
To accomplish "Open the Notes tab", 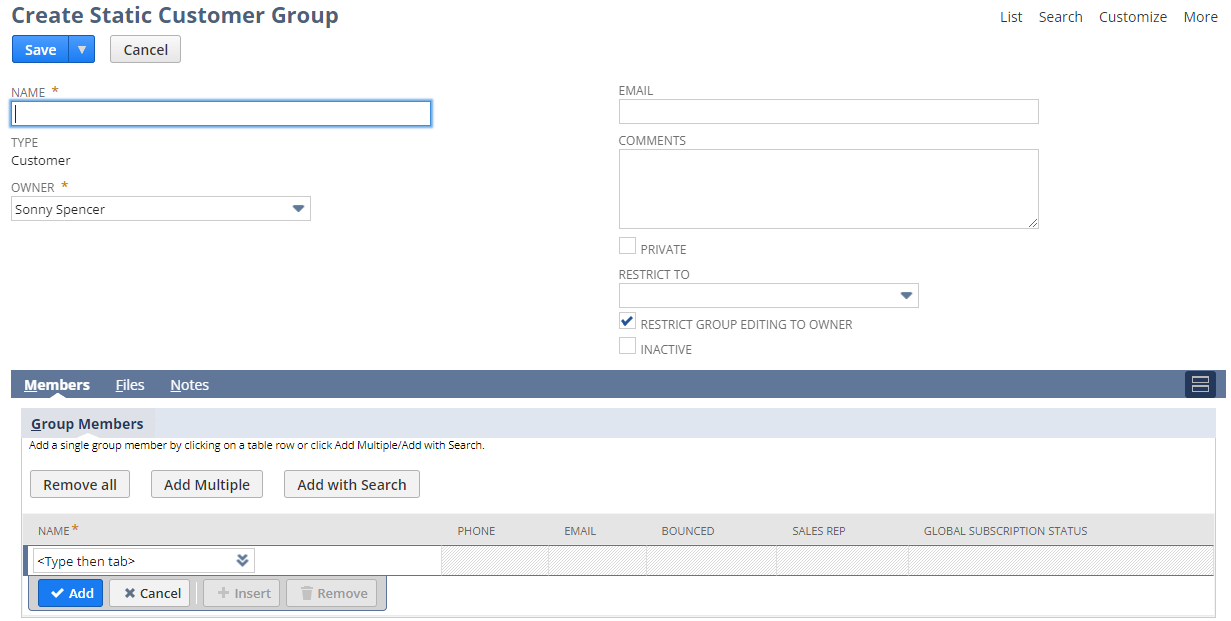I will [189, 384].
